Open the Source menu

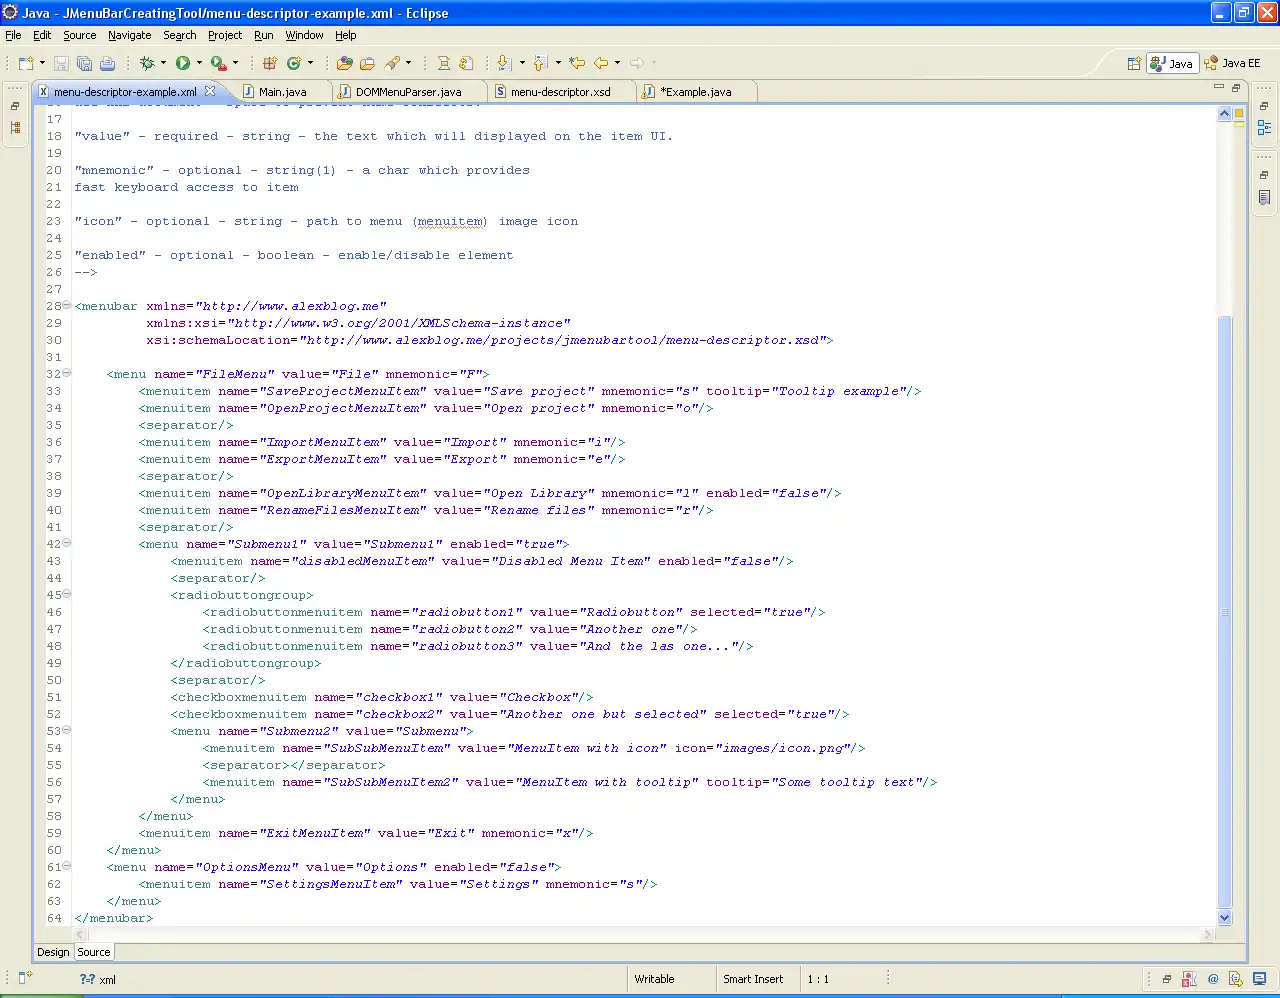click(80, 35)
